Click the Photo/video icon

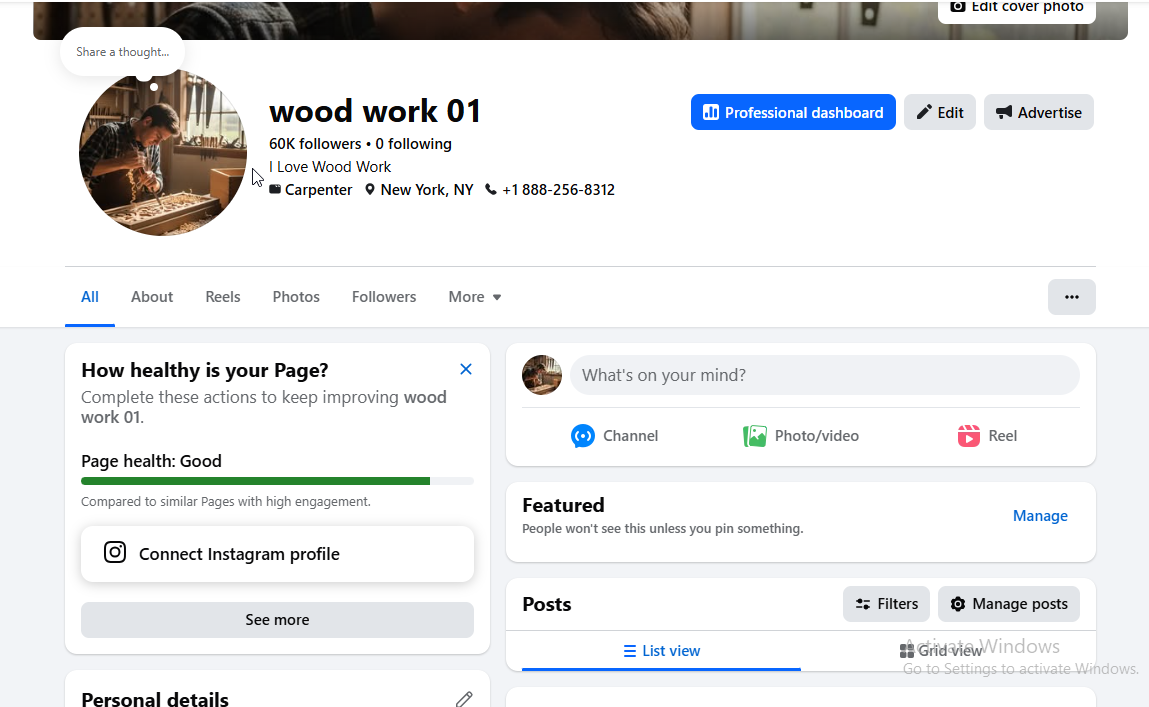tap(754, 436)
